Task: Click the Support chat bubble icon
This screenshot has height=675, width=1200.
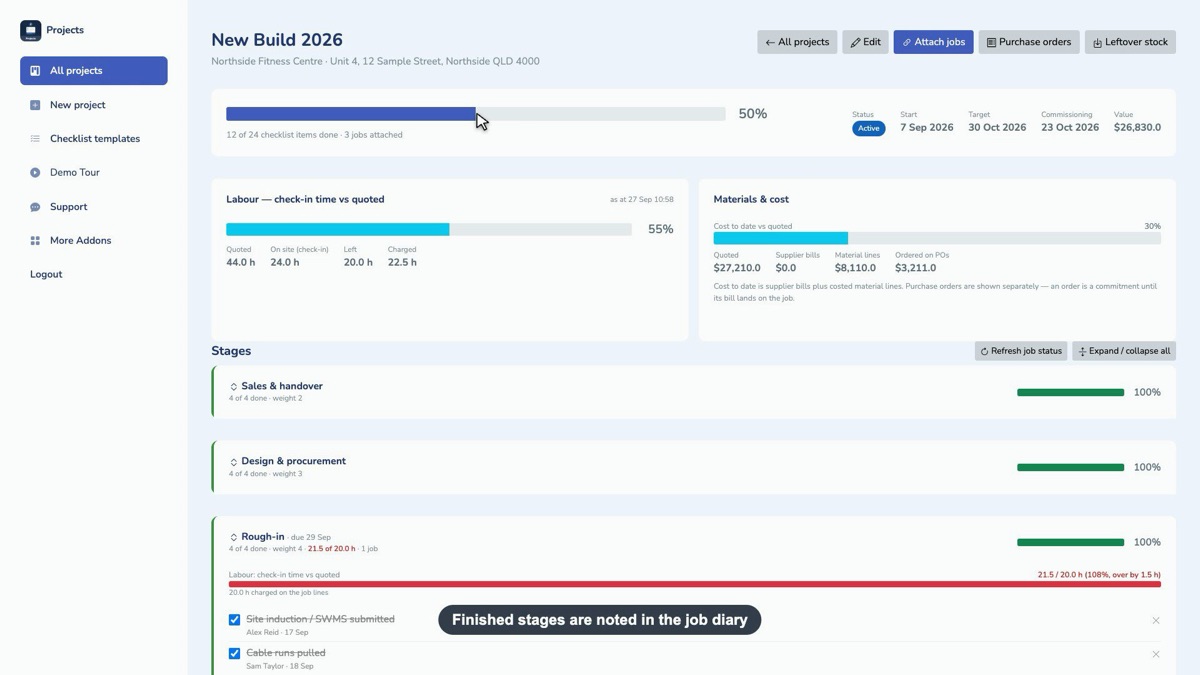Action: (x=35, y=207)
